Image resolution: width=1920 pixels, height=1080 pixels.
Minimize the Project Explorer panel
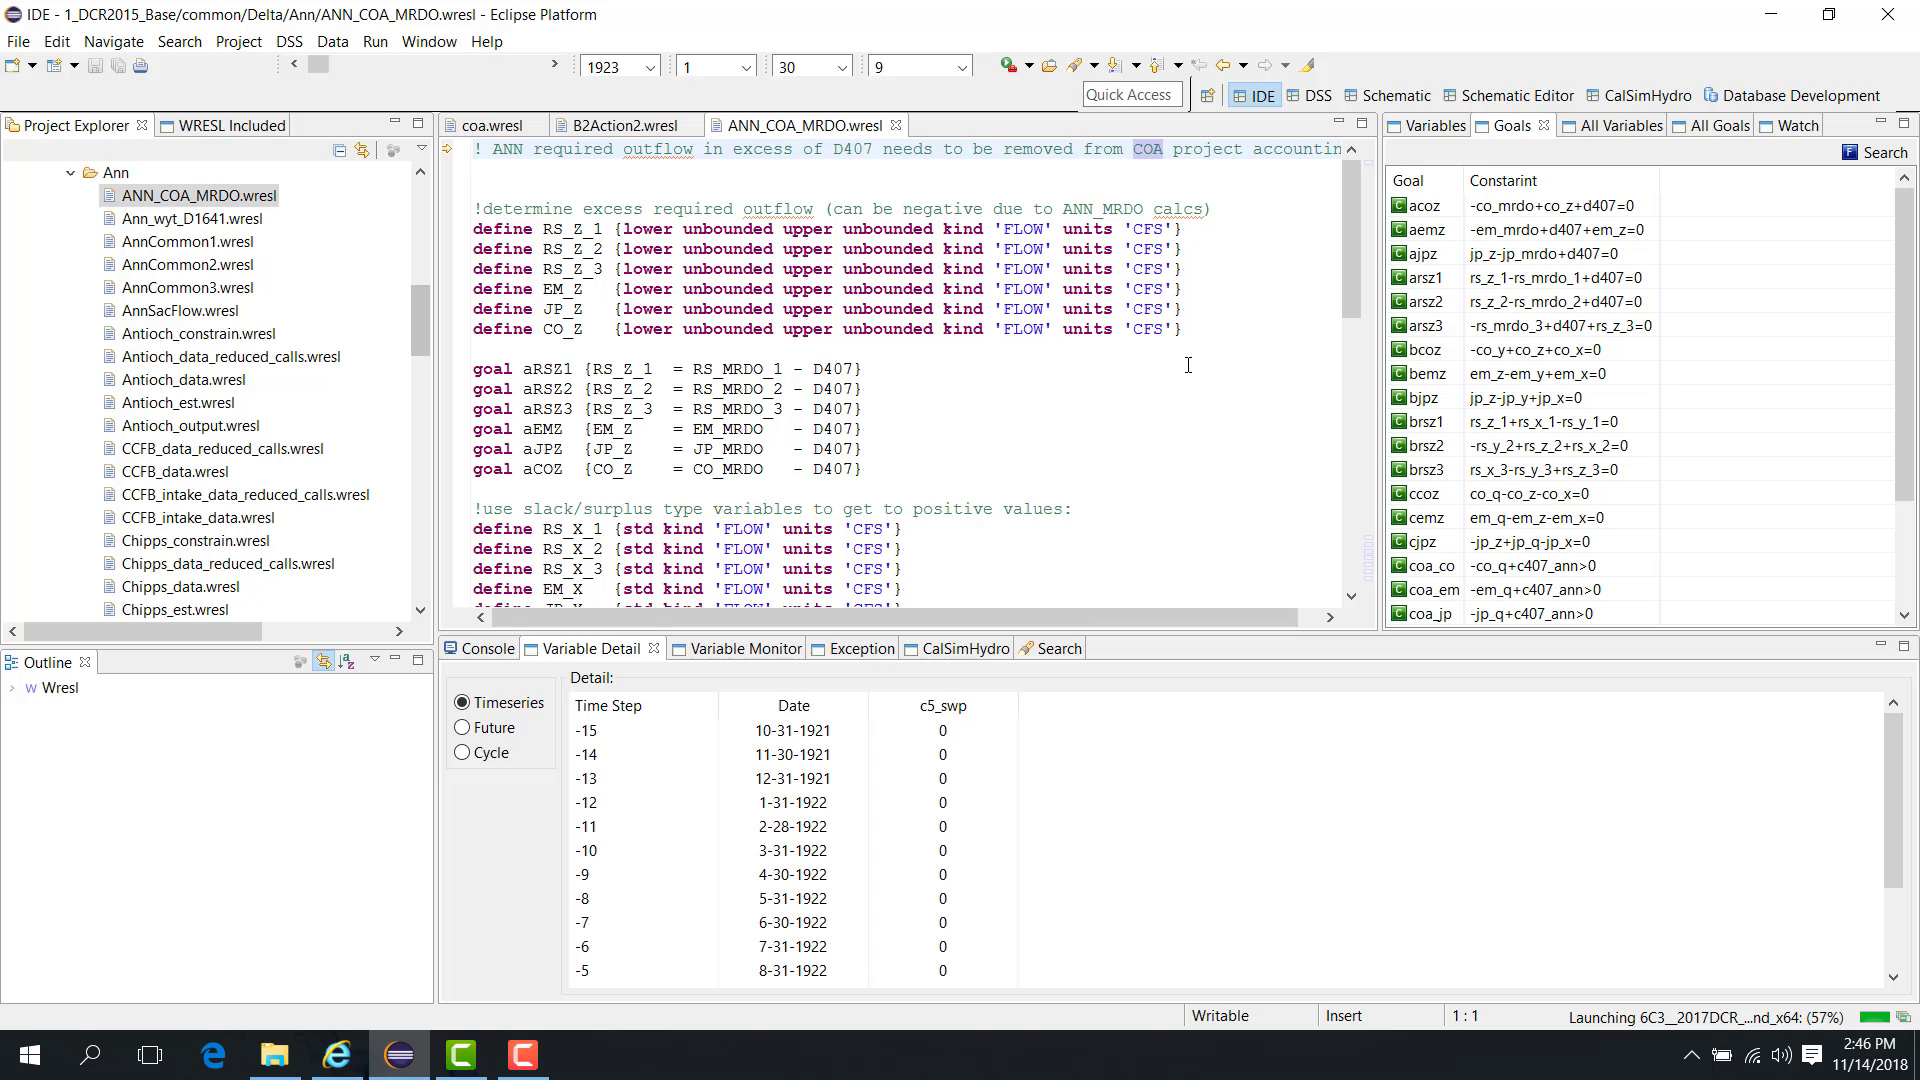pyautogui.click(x=395, y=123)
